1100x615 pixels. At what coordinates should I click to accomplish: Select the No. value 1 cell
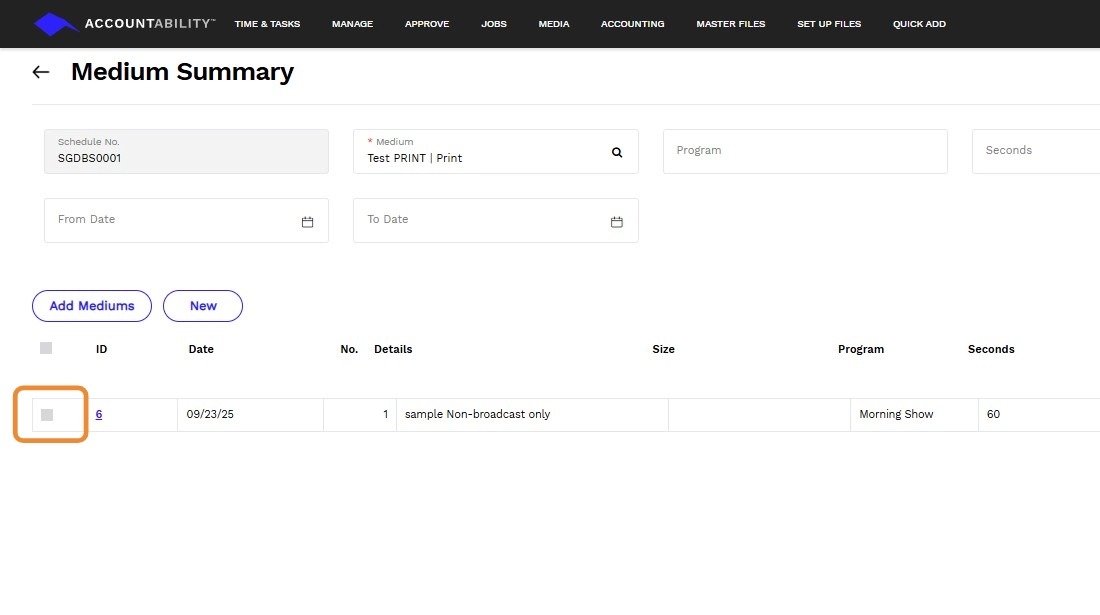pos(360,414)
